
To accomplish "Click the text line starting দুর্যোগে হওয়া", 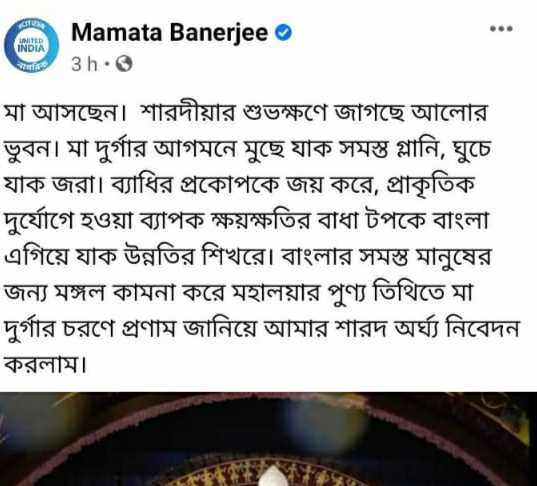I will (246, 221).
